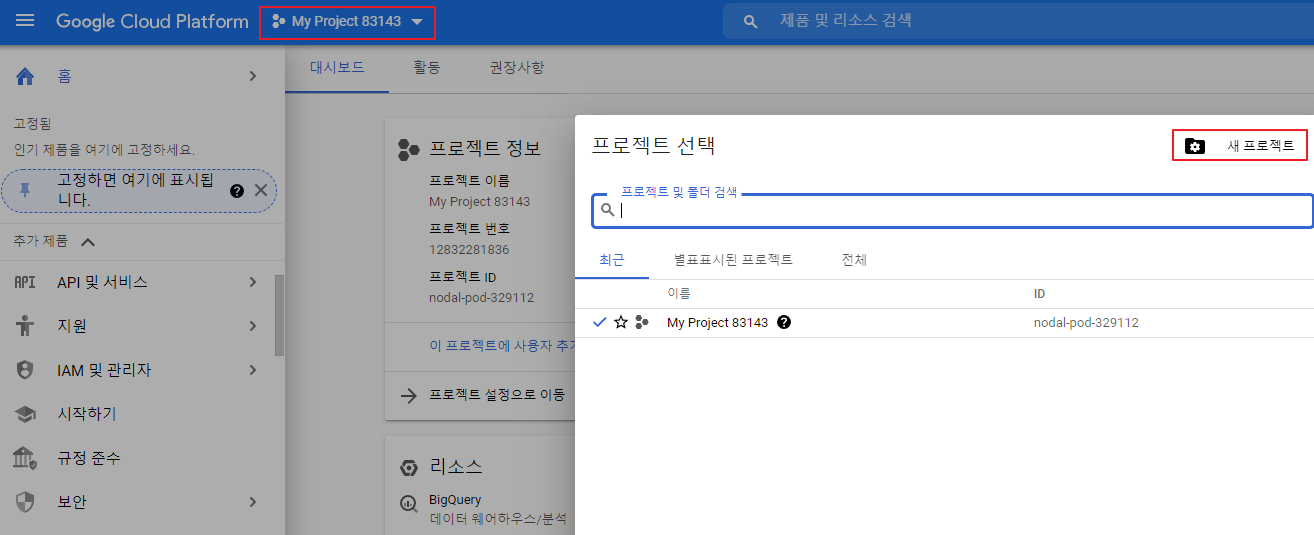Screen dimensions: 1314x535
Task: Click the search magnifier icon in top bar
Action: [751, 21]
